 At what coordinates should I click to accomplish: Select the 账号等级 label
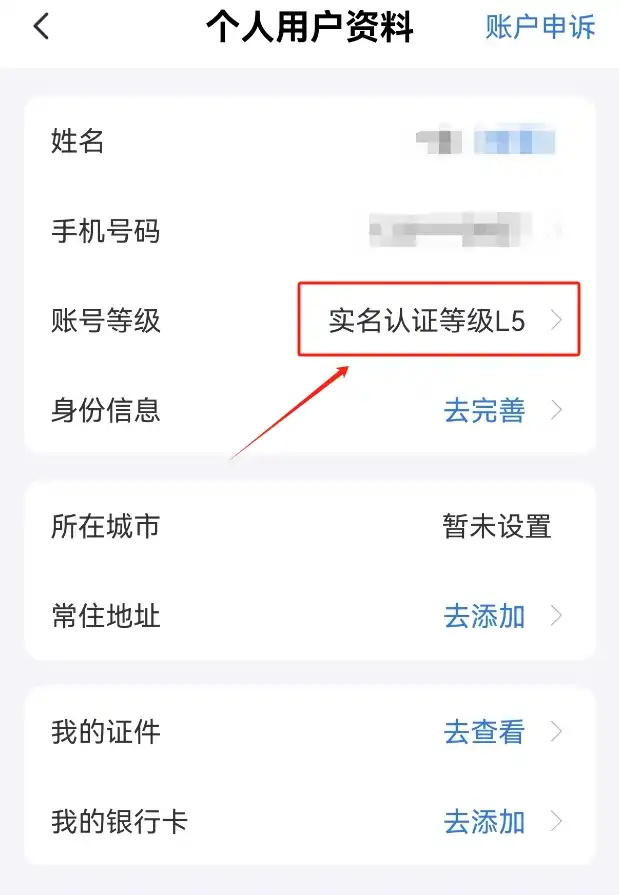[x=106, y=320]
